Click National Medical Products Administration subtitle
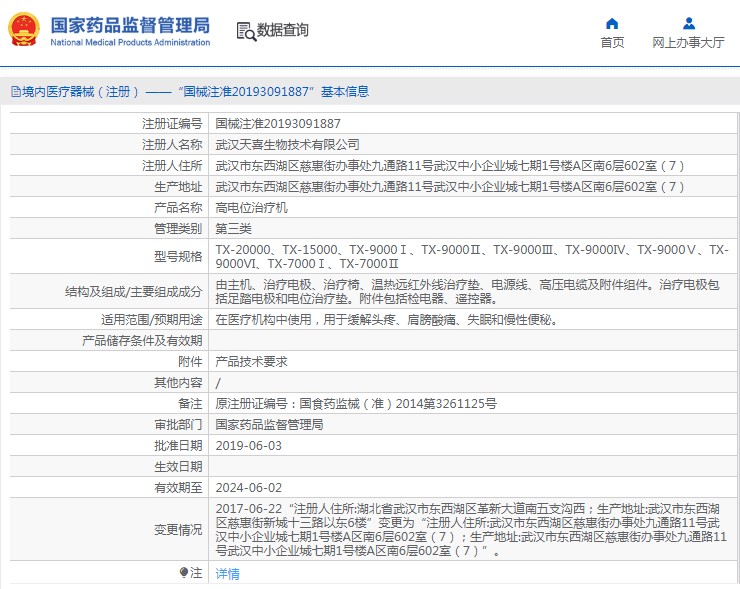This screenshot has width=740, height=589. pos(130,42)
